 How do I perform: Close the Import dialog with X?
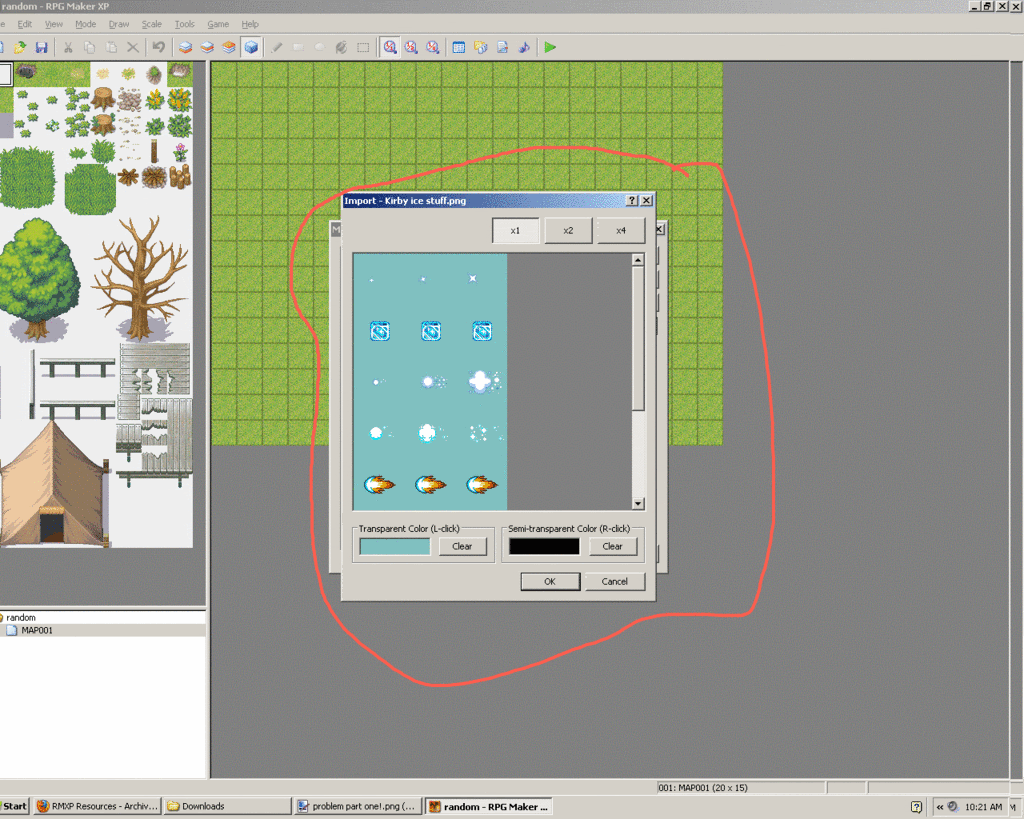[x=646, y=201]
